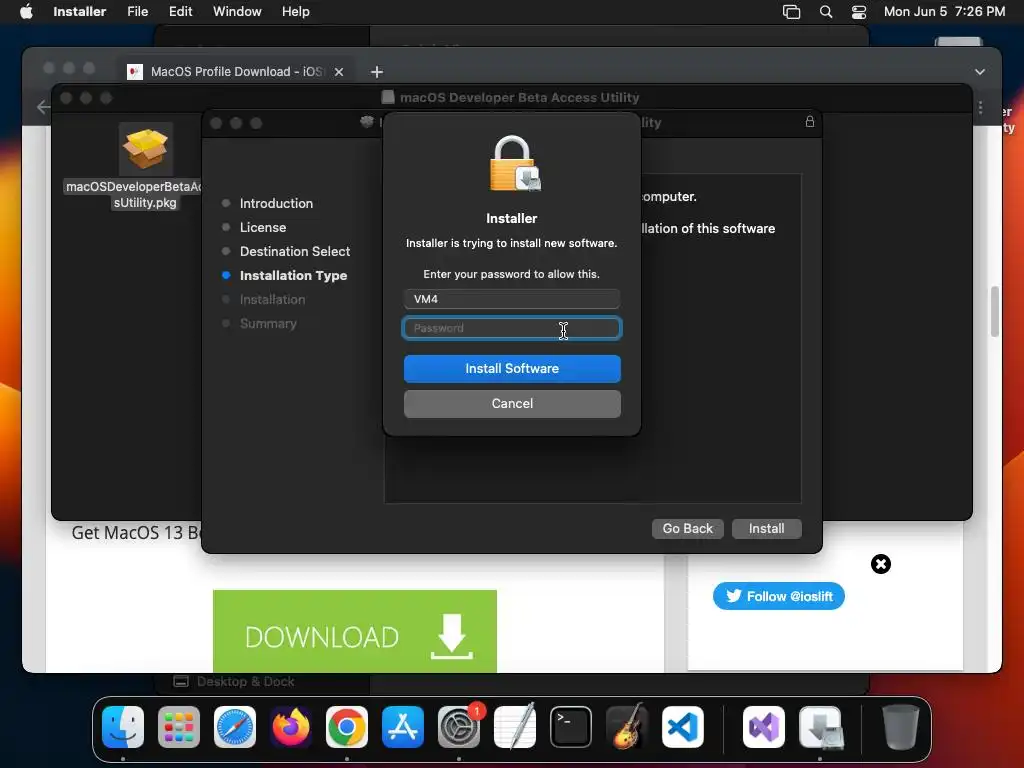Viewport: 1024px width, 768px height.
Task: Open Launchpad from the Dock
Action: (179, 727)
